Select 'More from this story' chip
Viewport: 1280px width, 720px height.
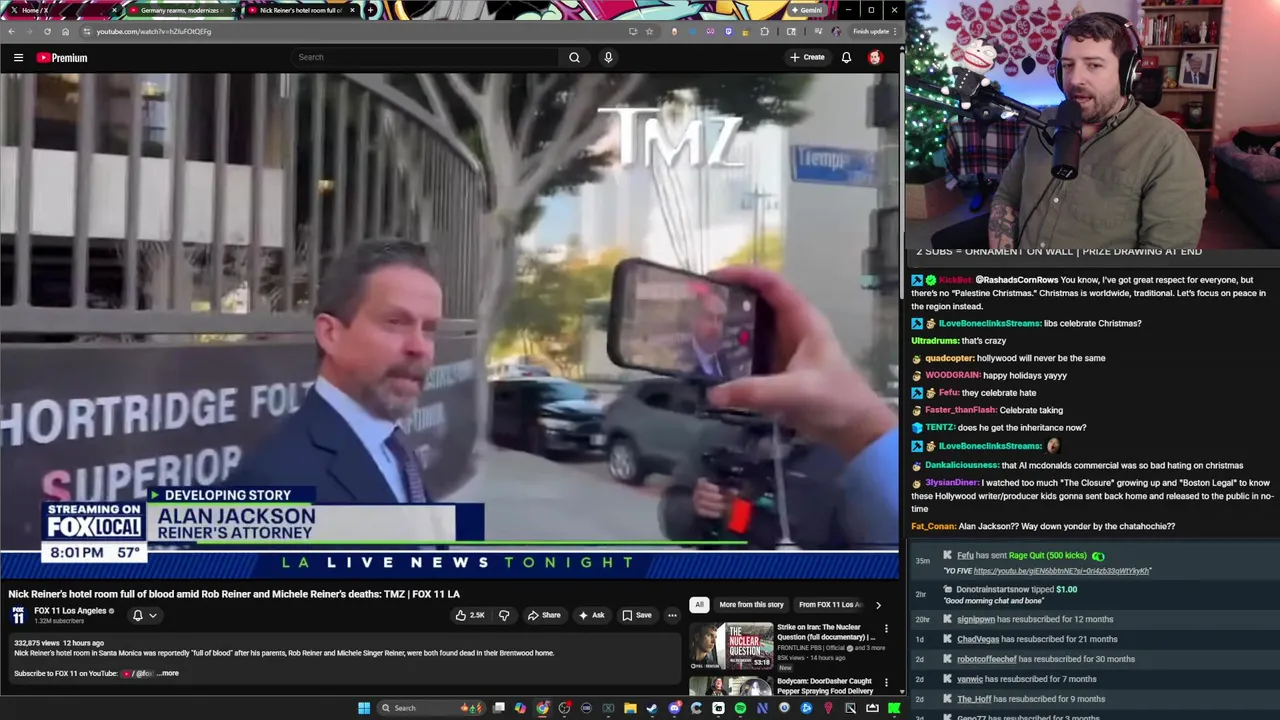pos(751,604)
